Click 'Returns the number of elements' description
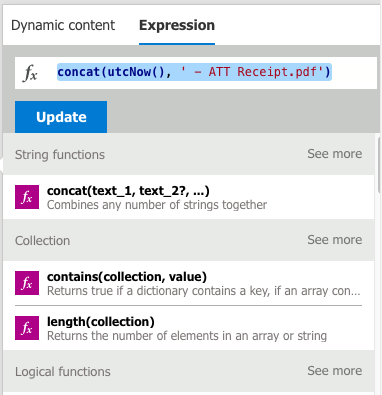382x395 pixels. click(187, 336)
